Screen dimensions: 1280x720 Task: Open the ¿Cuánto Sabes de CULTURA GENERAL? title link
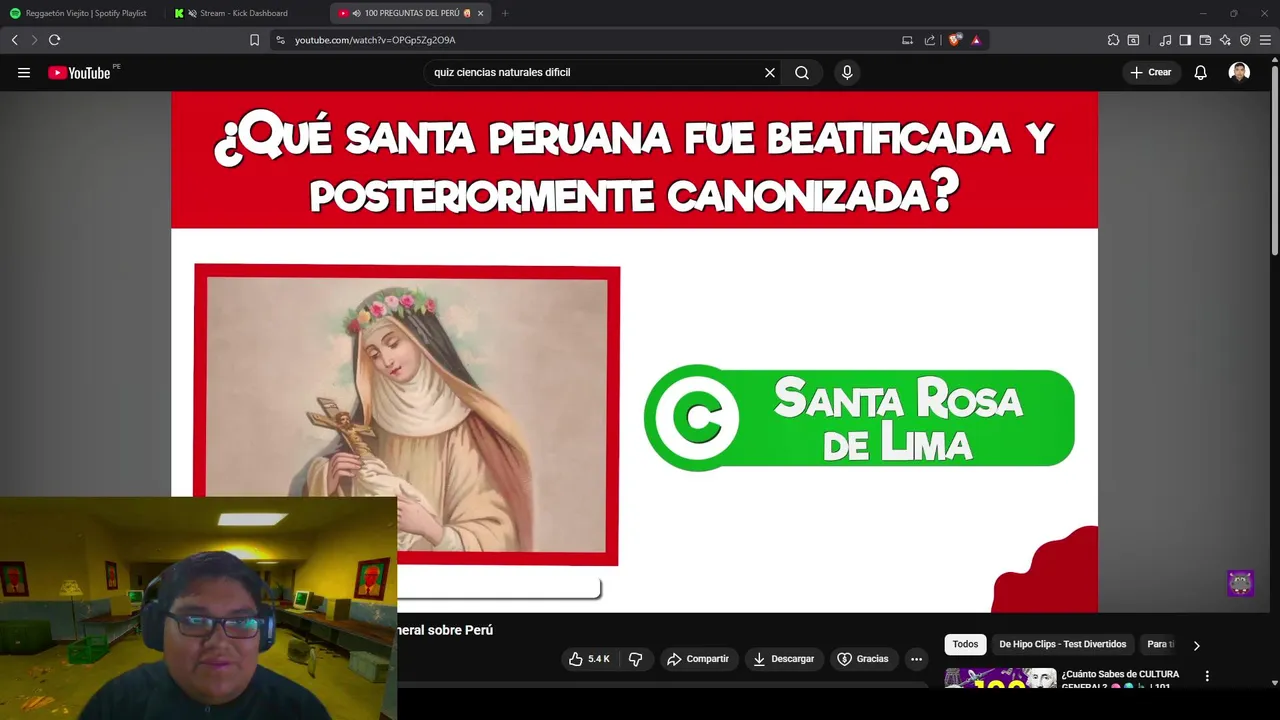point(1120,680)
